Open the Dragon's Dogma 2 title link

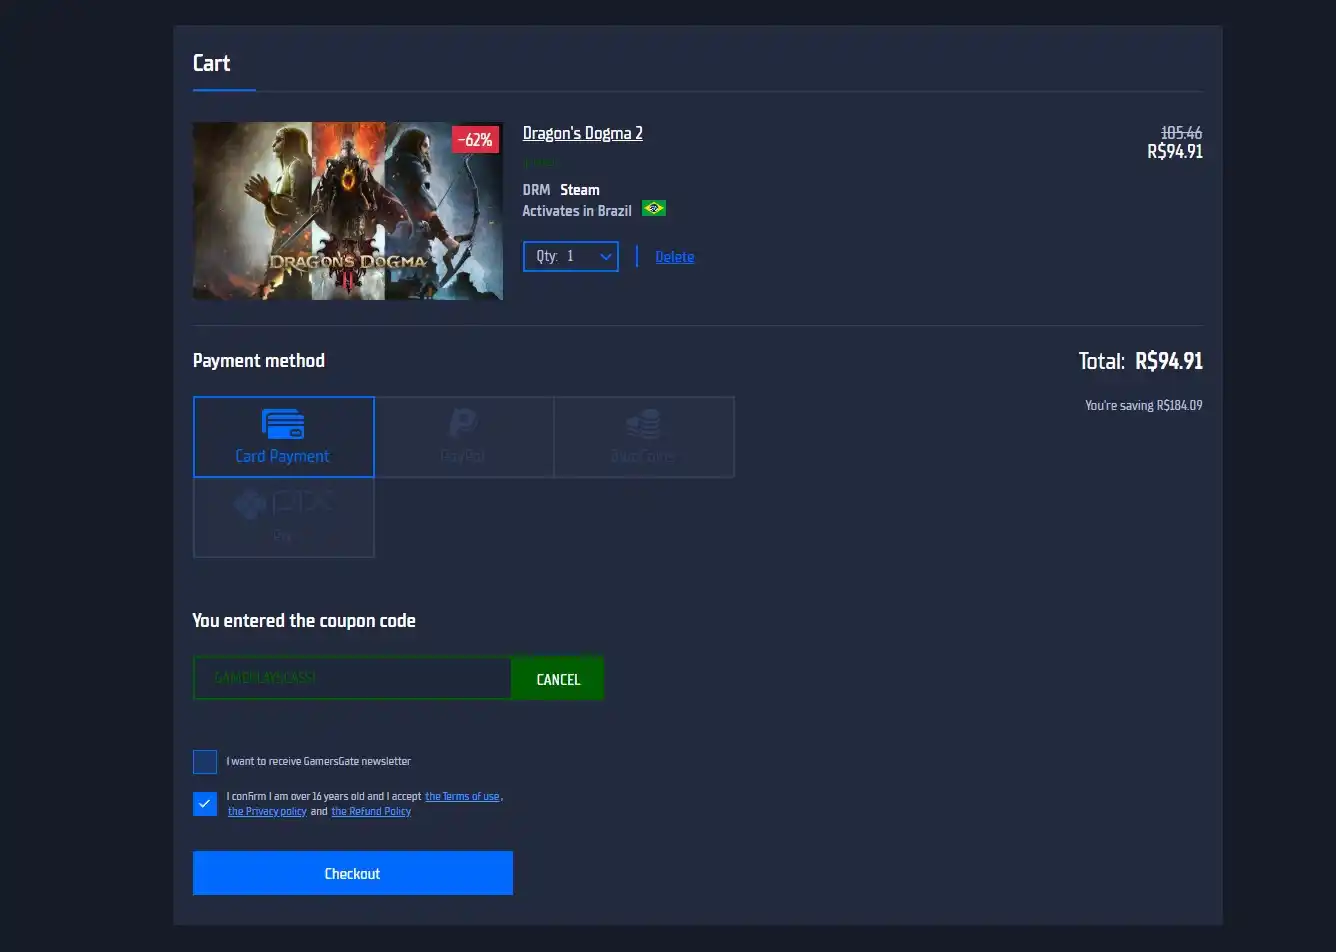click(x=583, y=133)
